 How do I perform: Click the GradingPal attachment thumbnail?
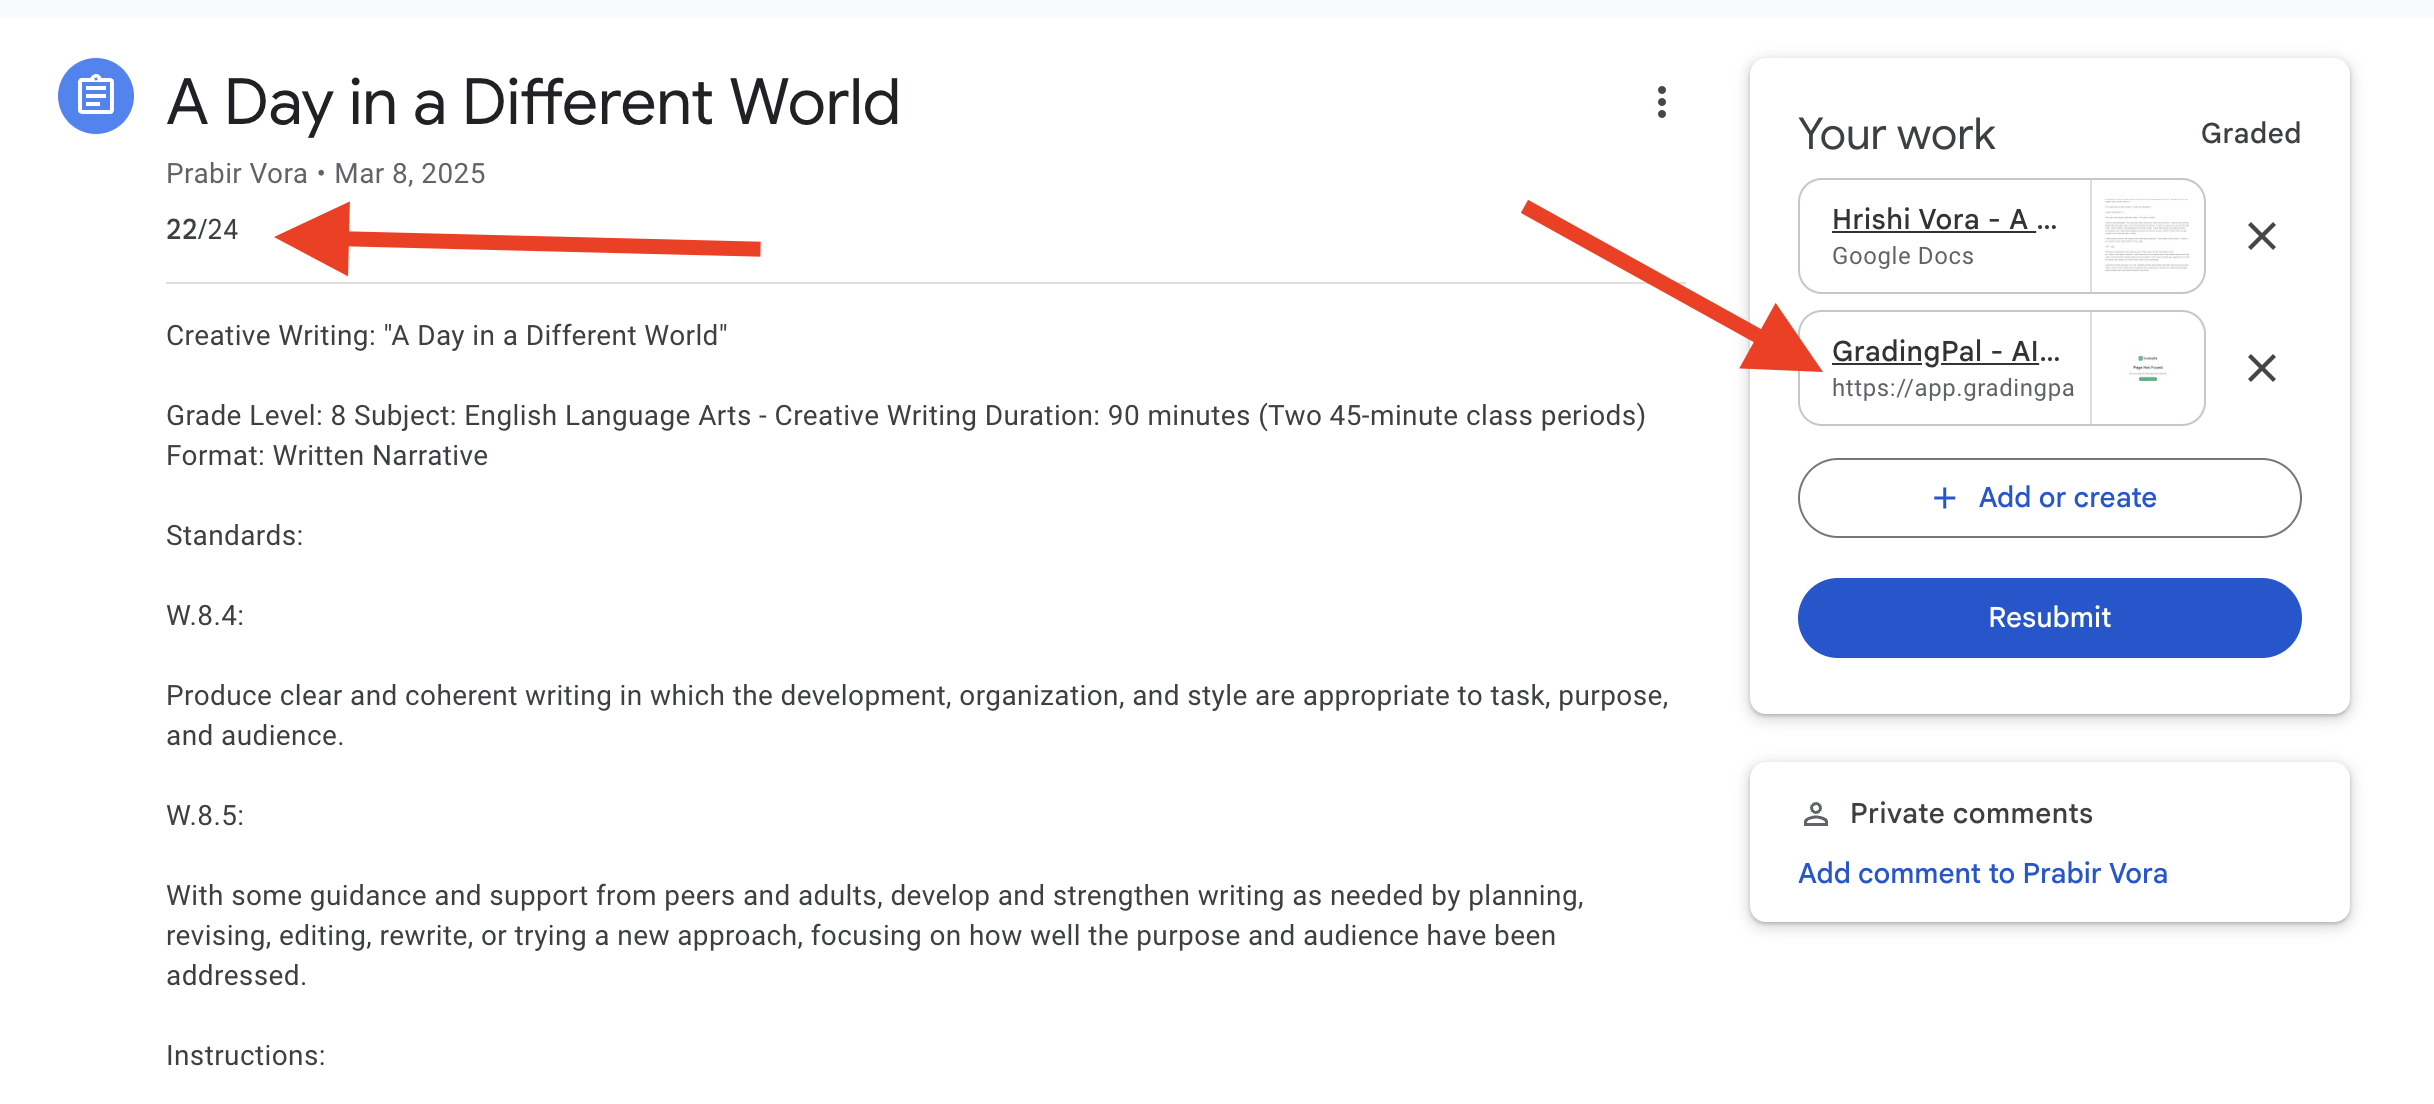pyautogui.click(x=2147, y=368)
